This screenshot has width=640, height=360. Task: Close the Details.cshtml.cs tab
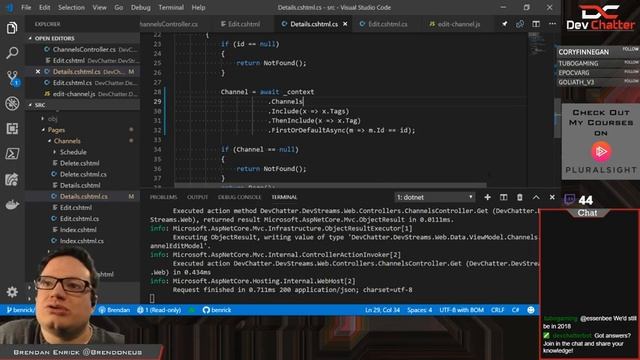(x=345, y=24)
